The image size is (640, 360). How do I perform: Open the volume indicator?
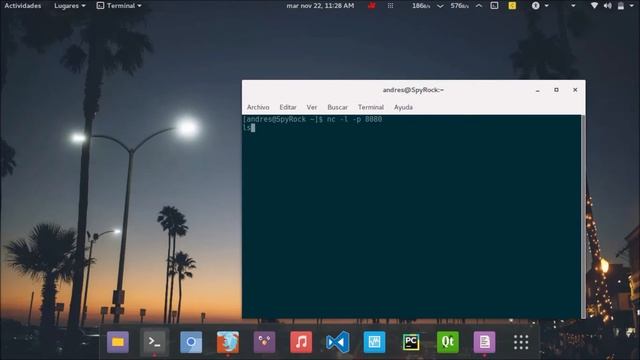click(x=607, y=6)
